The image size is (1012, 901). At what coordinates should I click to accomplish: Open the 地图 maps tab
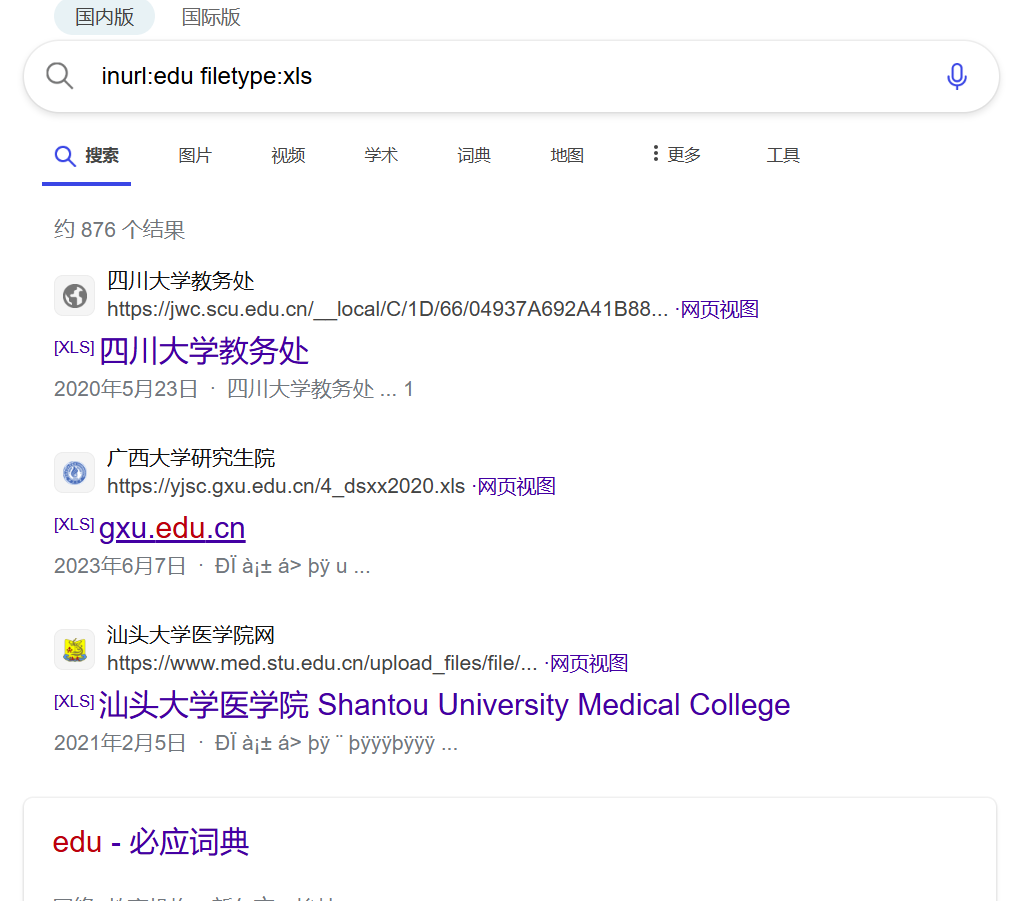tap(567, 156)
